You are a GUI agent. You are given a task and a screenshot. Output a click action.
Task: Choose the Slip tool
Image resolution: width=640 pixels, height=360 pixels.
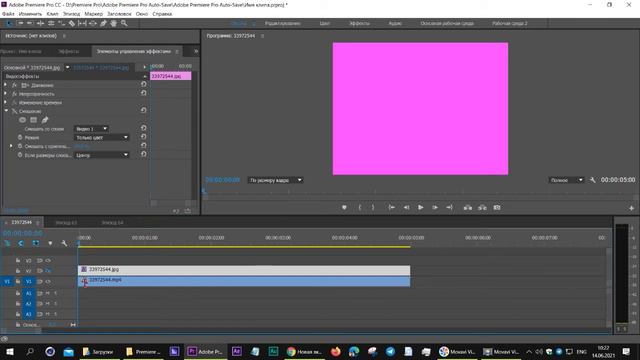[82, 24]
